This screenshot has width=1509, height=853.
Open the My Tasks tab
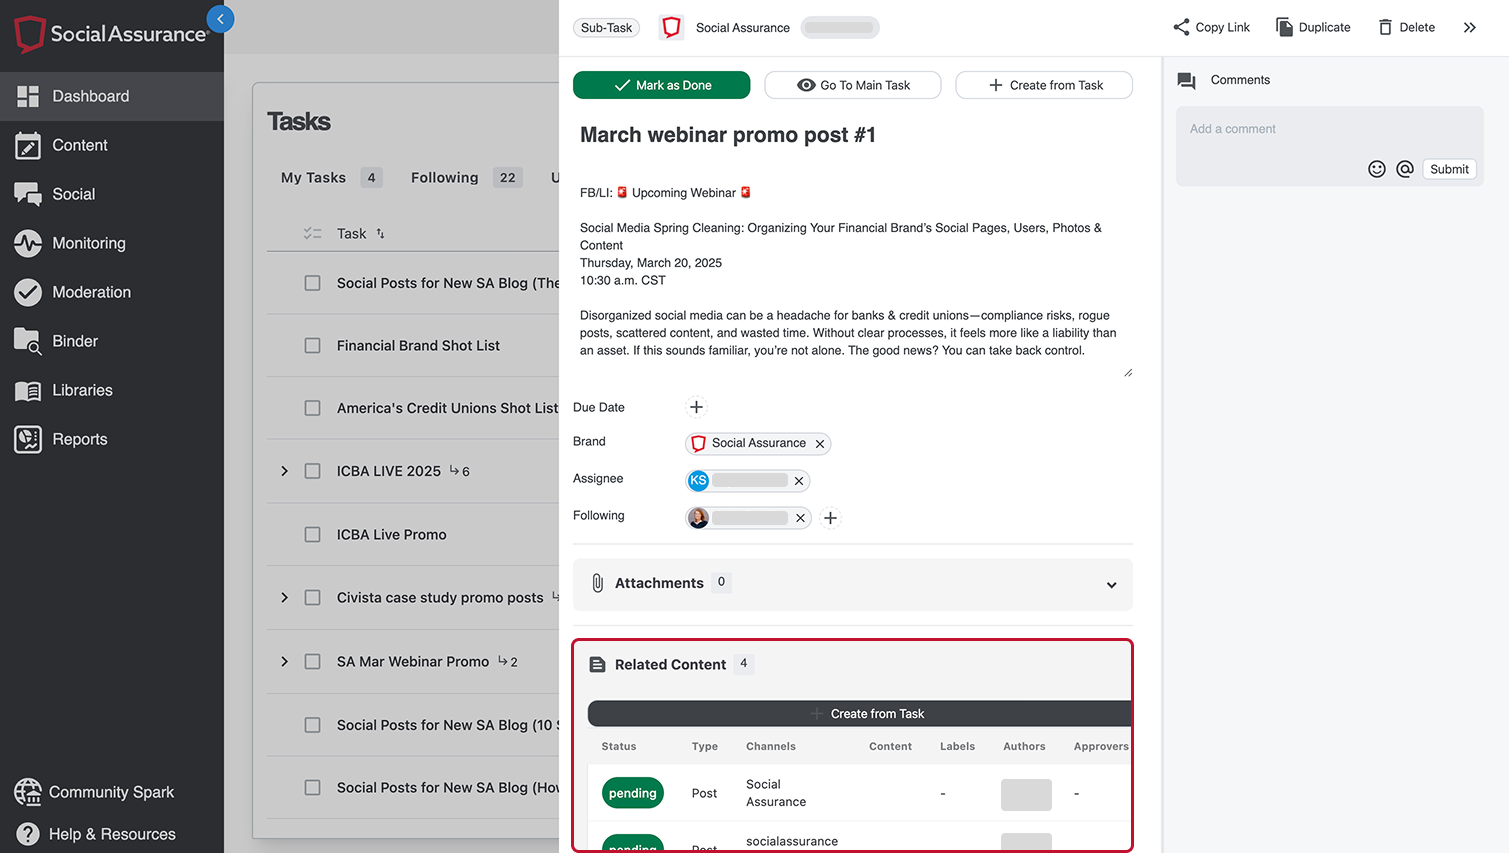click(x=313, y=178)
